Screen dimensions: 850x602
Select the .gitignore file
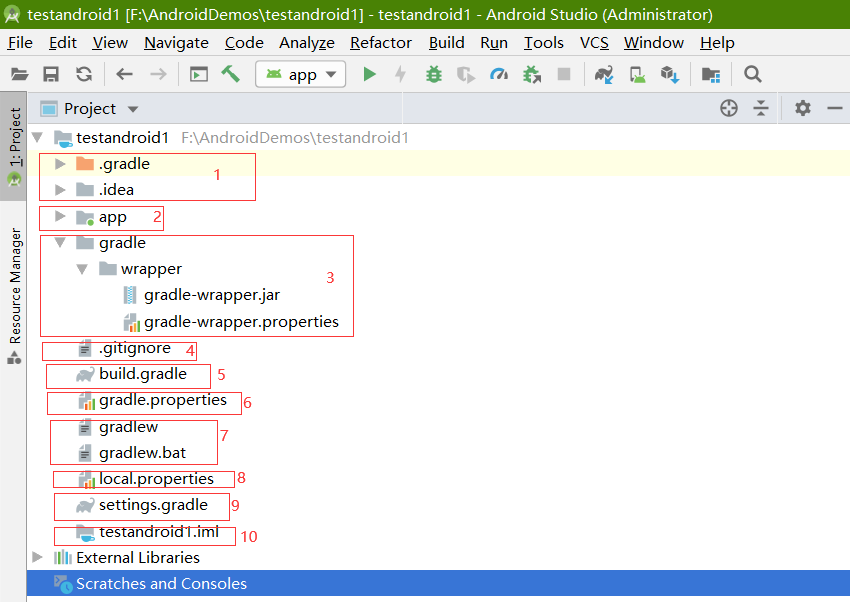click(x=135, y=348)
